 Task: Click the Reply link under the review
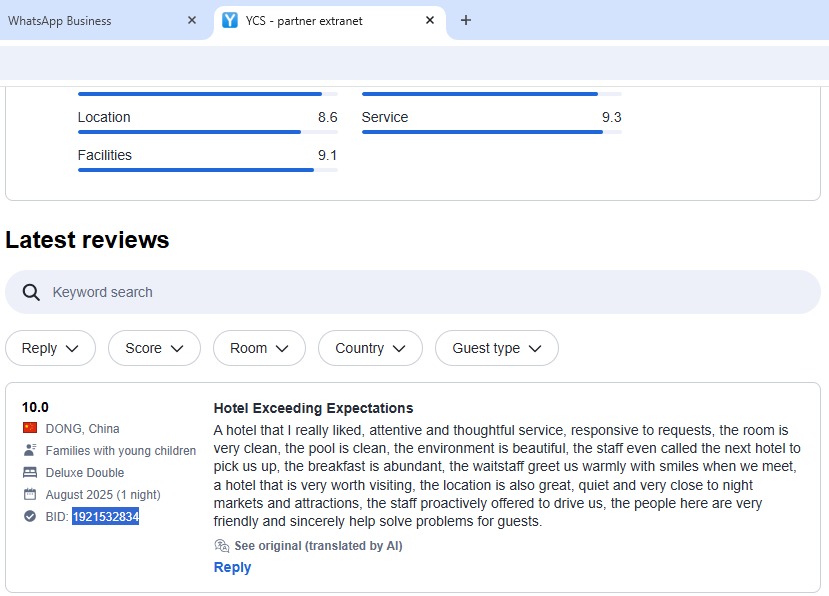[232, 568]
